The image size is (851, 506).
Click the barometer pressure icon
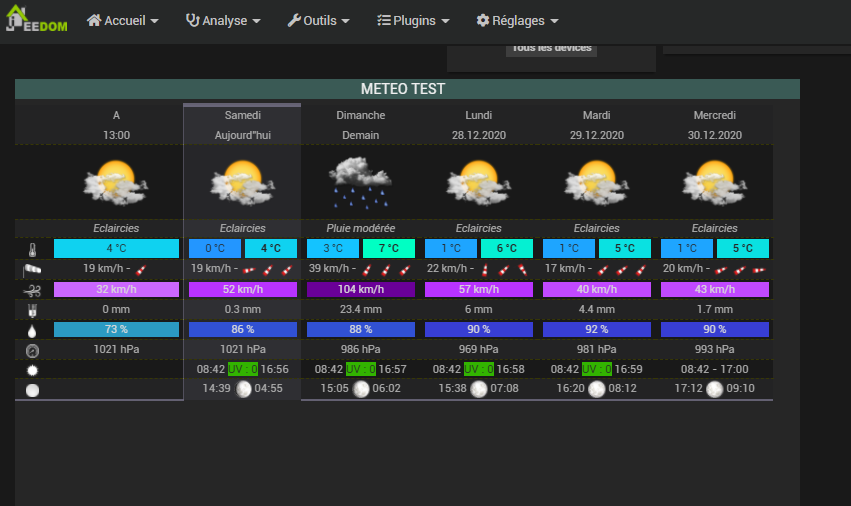pos(33,351)
